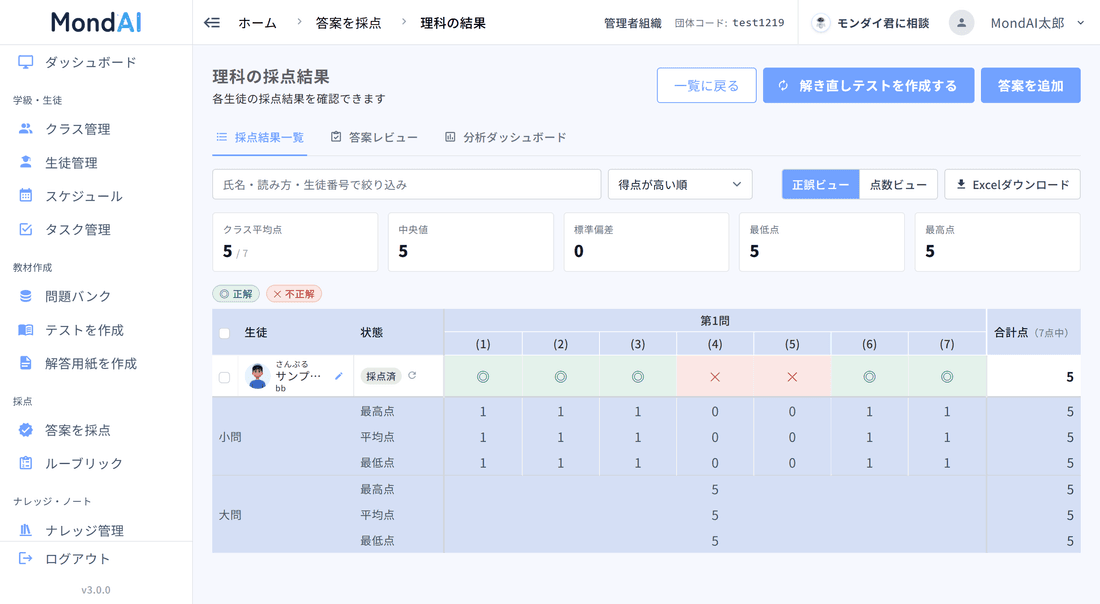
Task: Click the MondAI logo
Action: 95,22
